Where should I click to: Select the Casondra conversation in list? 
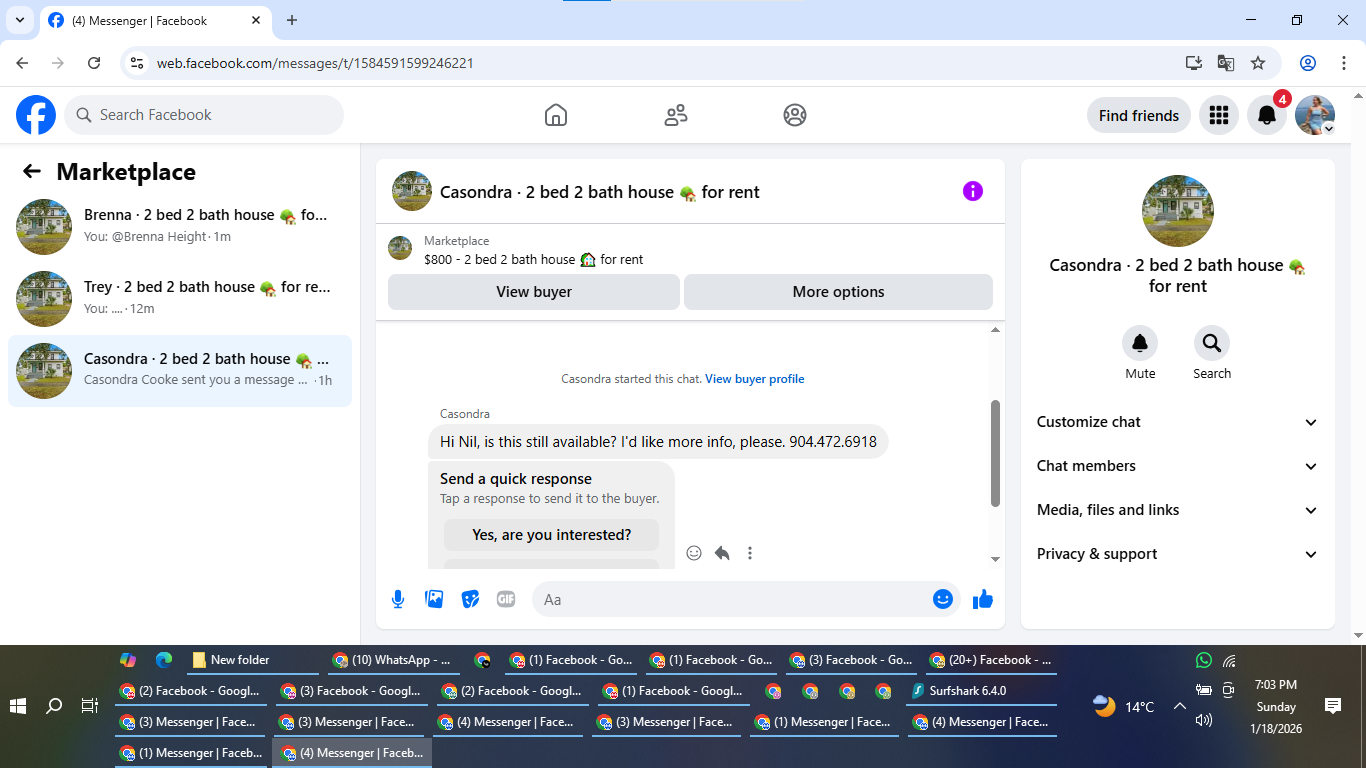click(x=180, y=371)
